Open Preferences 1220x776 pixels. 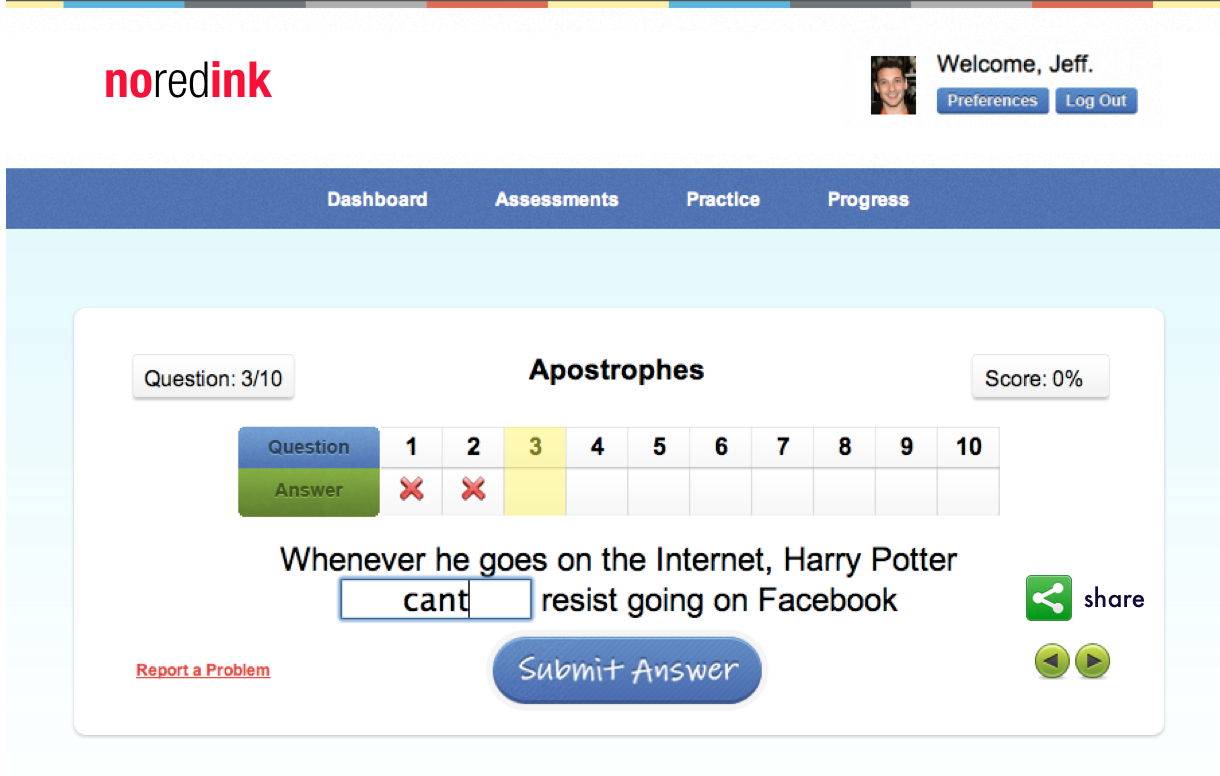992,101
